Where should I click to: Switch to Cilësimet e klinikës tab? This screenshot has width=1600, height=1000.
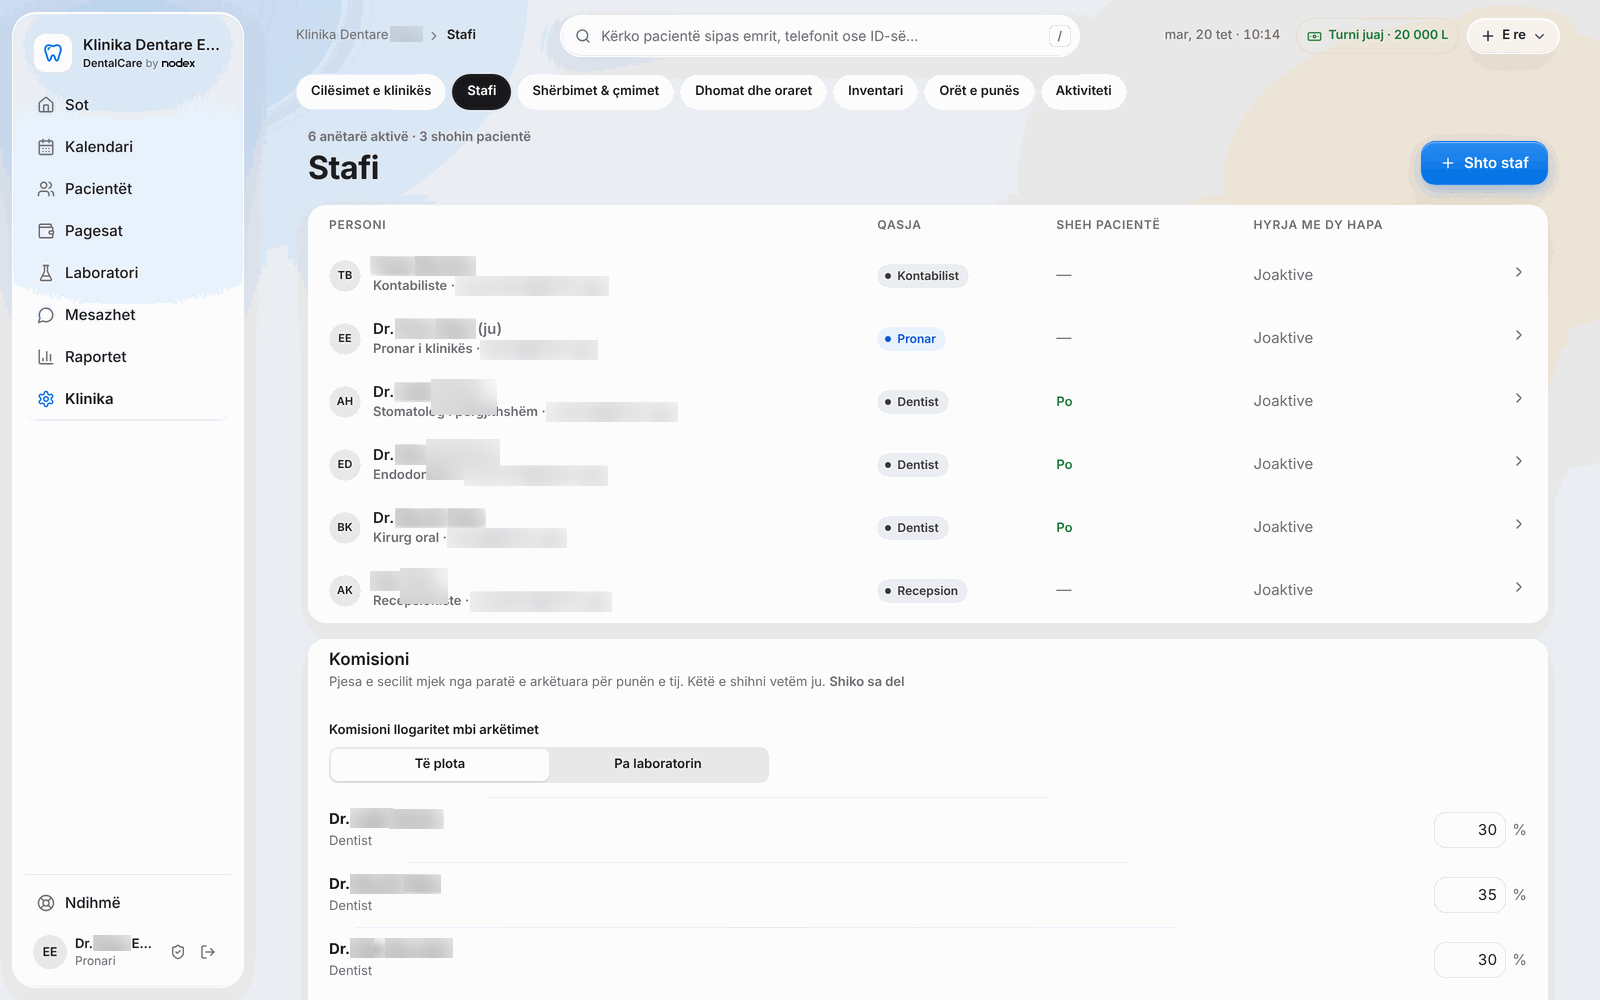click(x=371, y=91)
